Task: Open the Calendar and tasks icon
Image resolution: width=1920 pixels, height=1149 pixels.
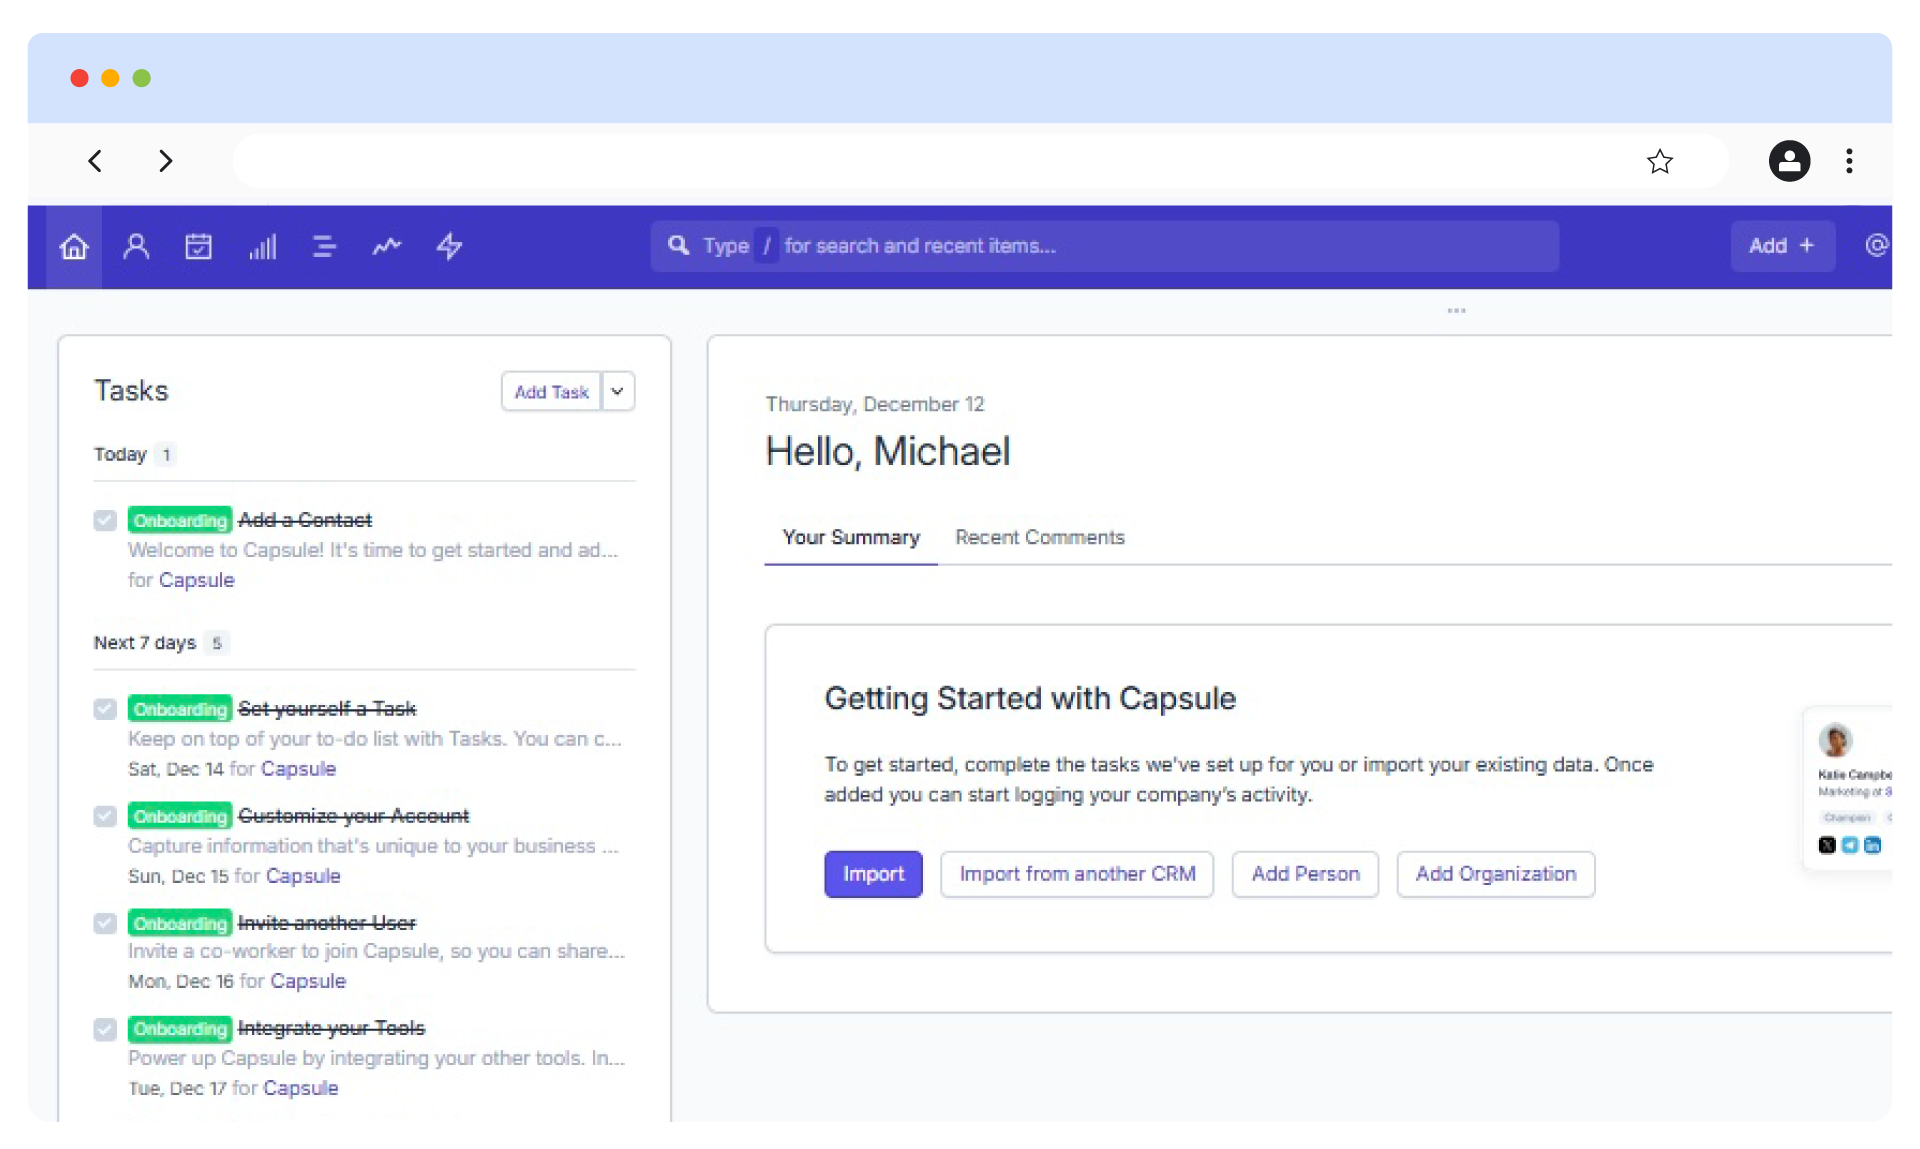Action: click(x=198, y=246)
